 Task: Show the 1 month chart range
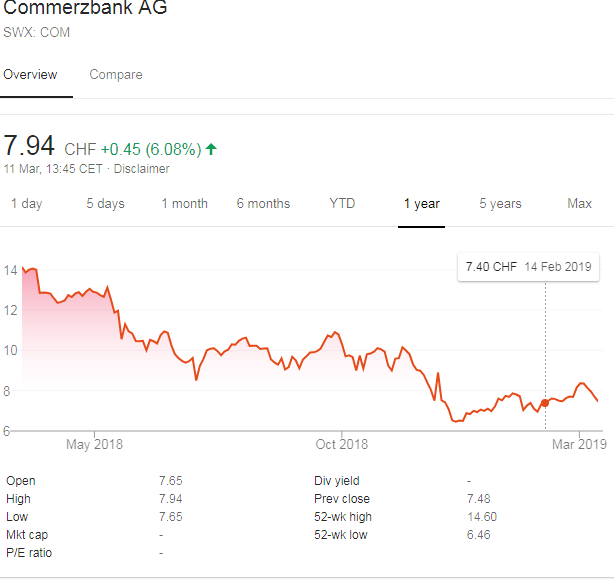184,204
